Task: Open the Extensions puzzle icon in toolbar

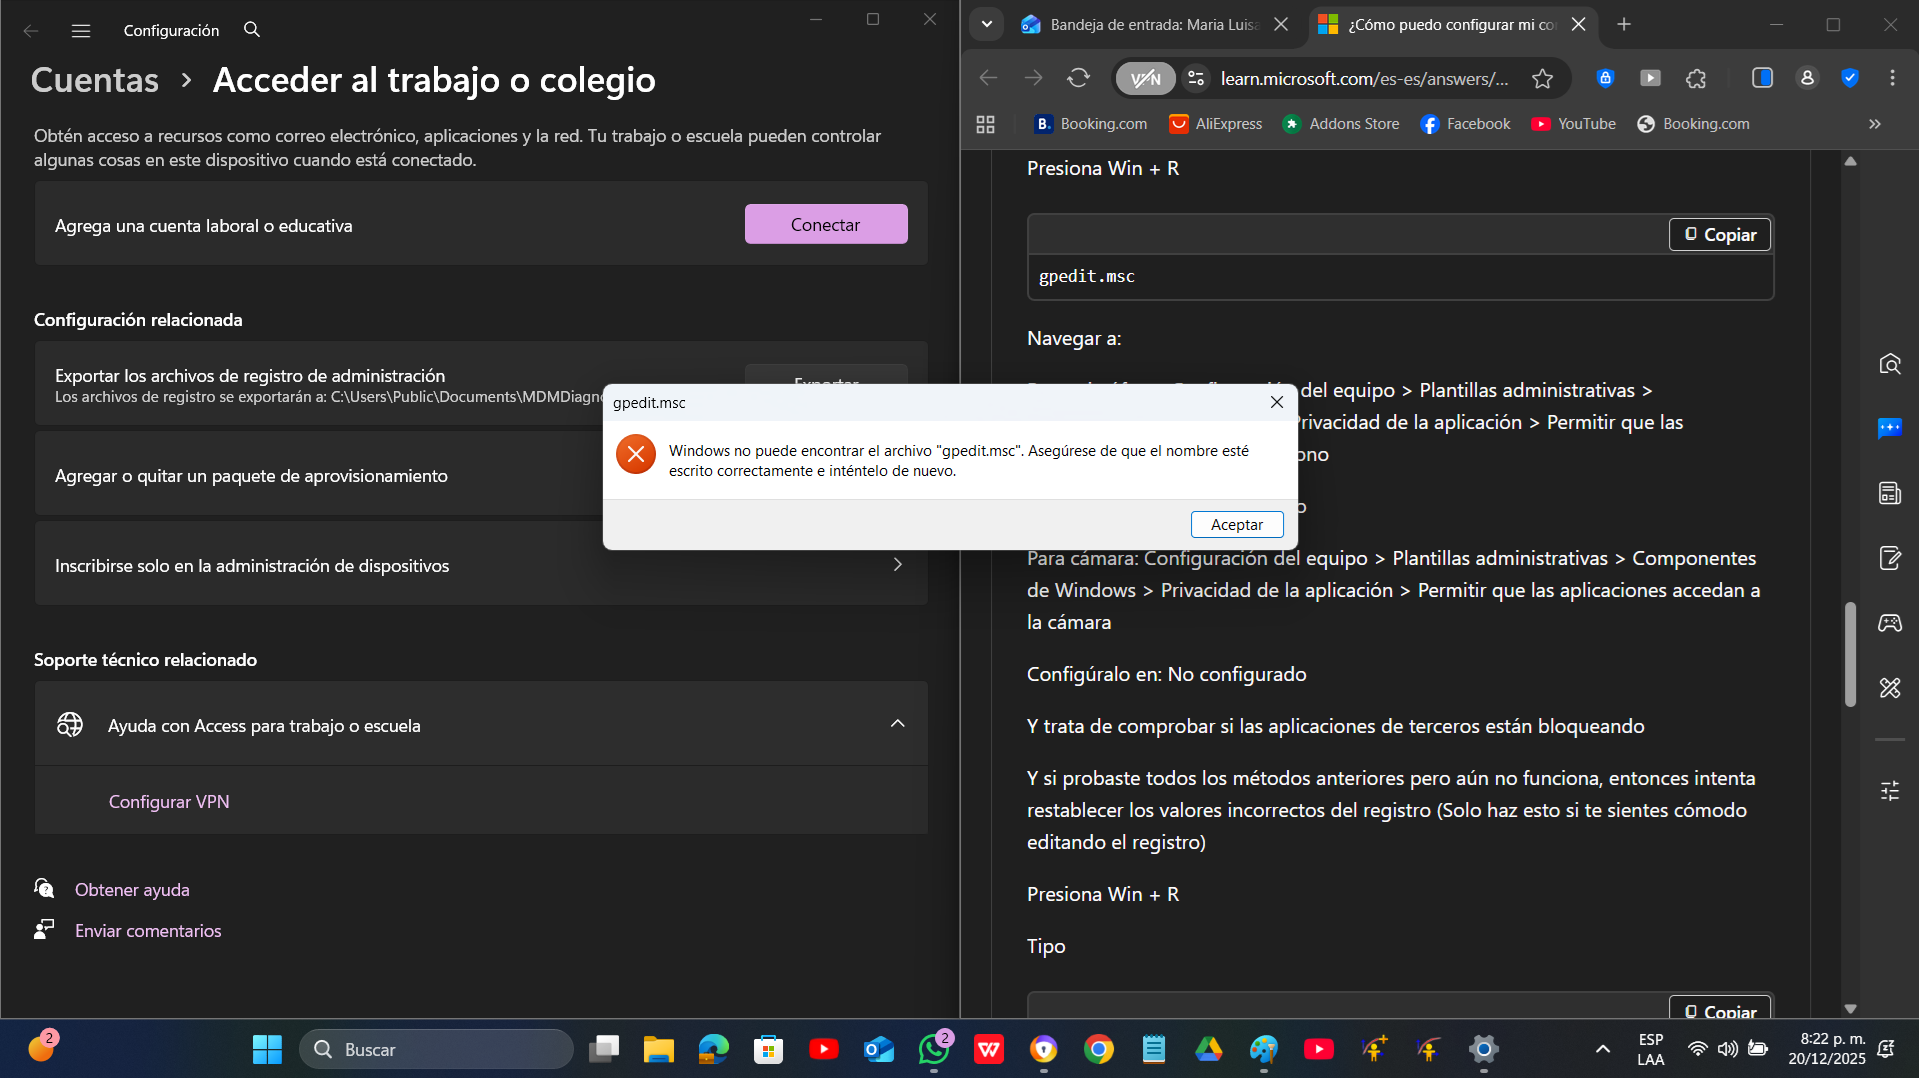Action: click(x=1697, y=78)
